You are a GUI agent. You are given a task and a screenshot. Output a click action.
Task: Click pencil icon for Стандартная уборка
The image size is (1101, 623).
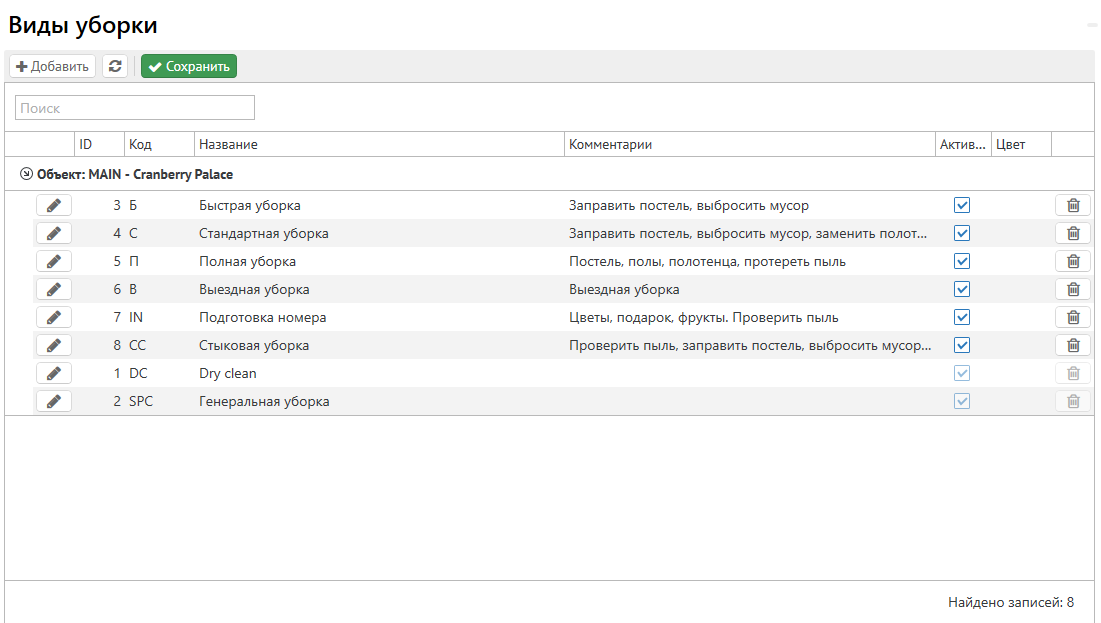coord(54,233)
